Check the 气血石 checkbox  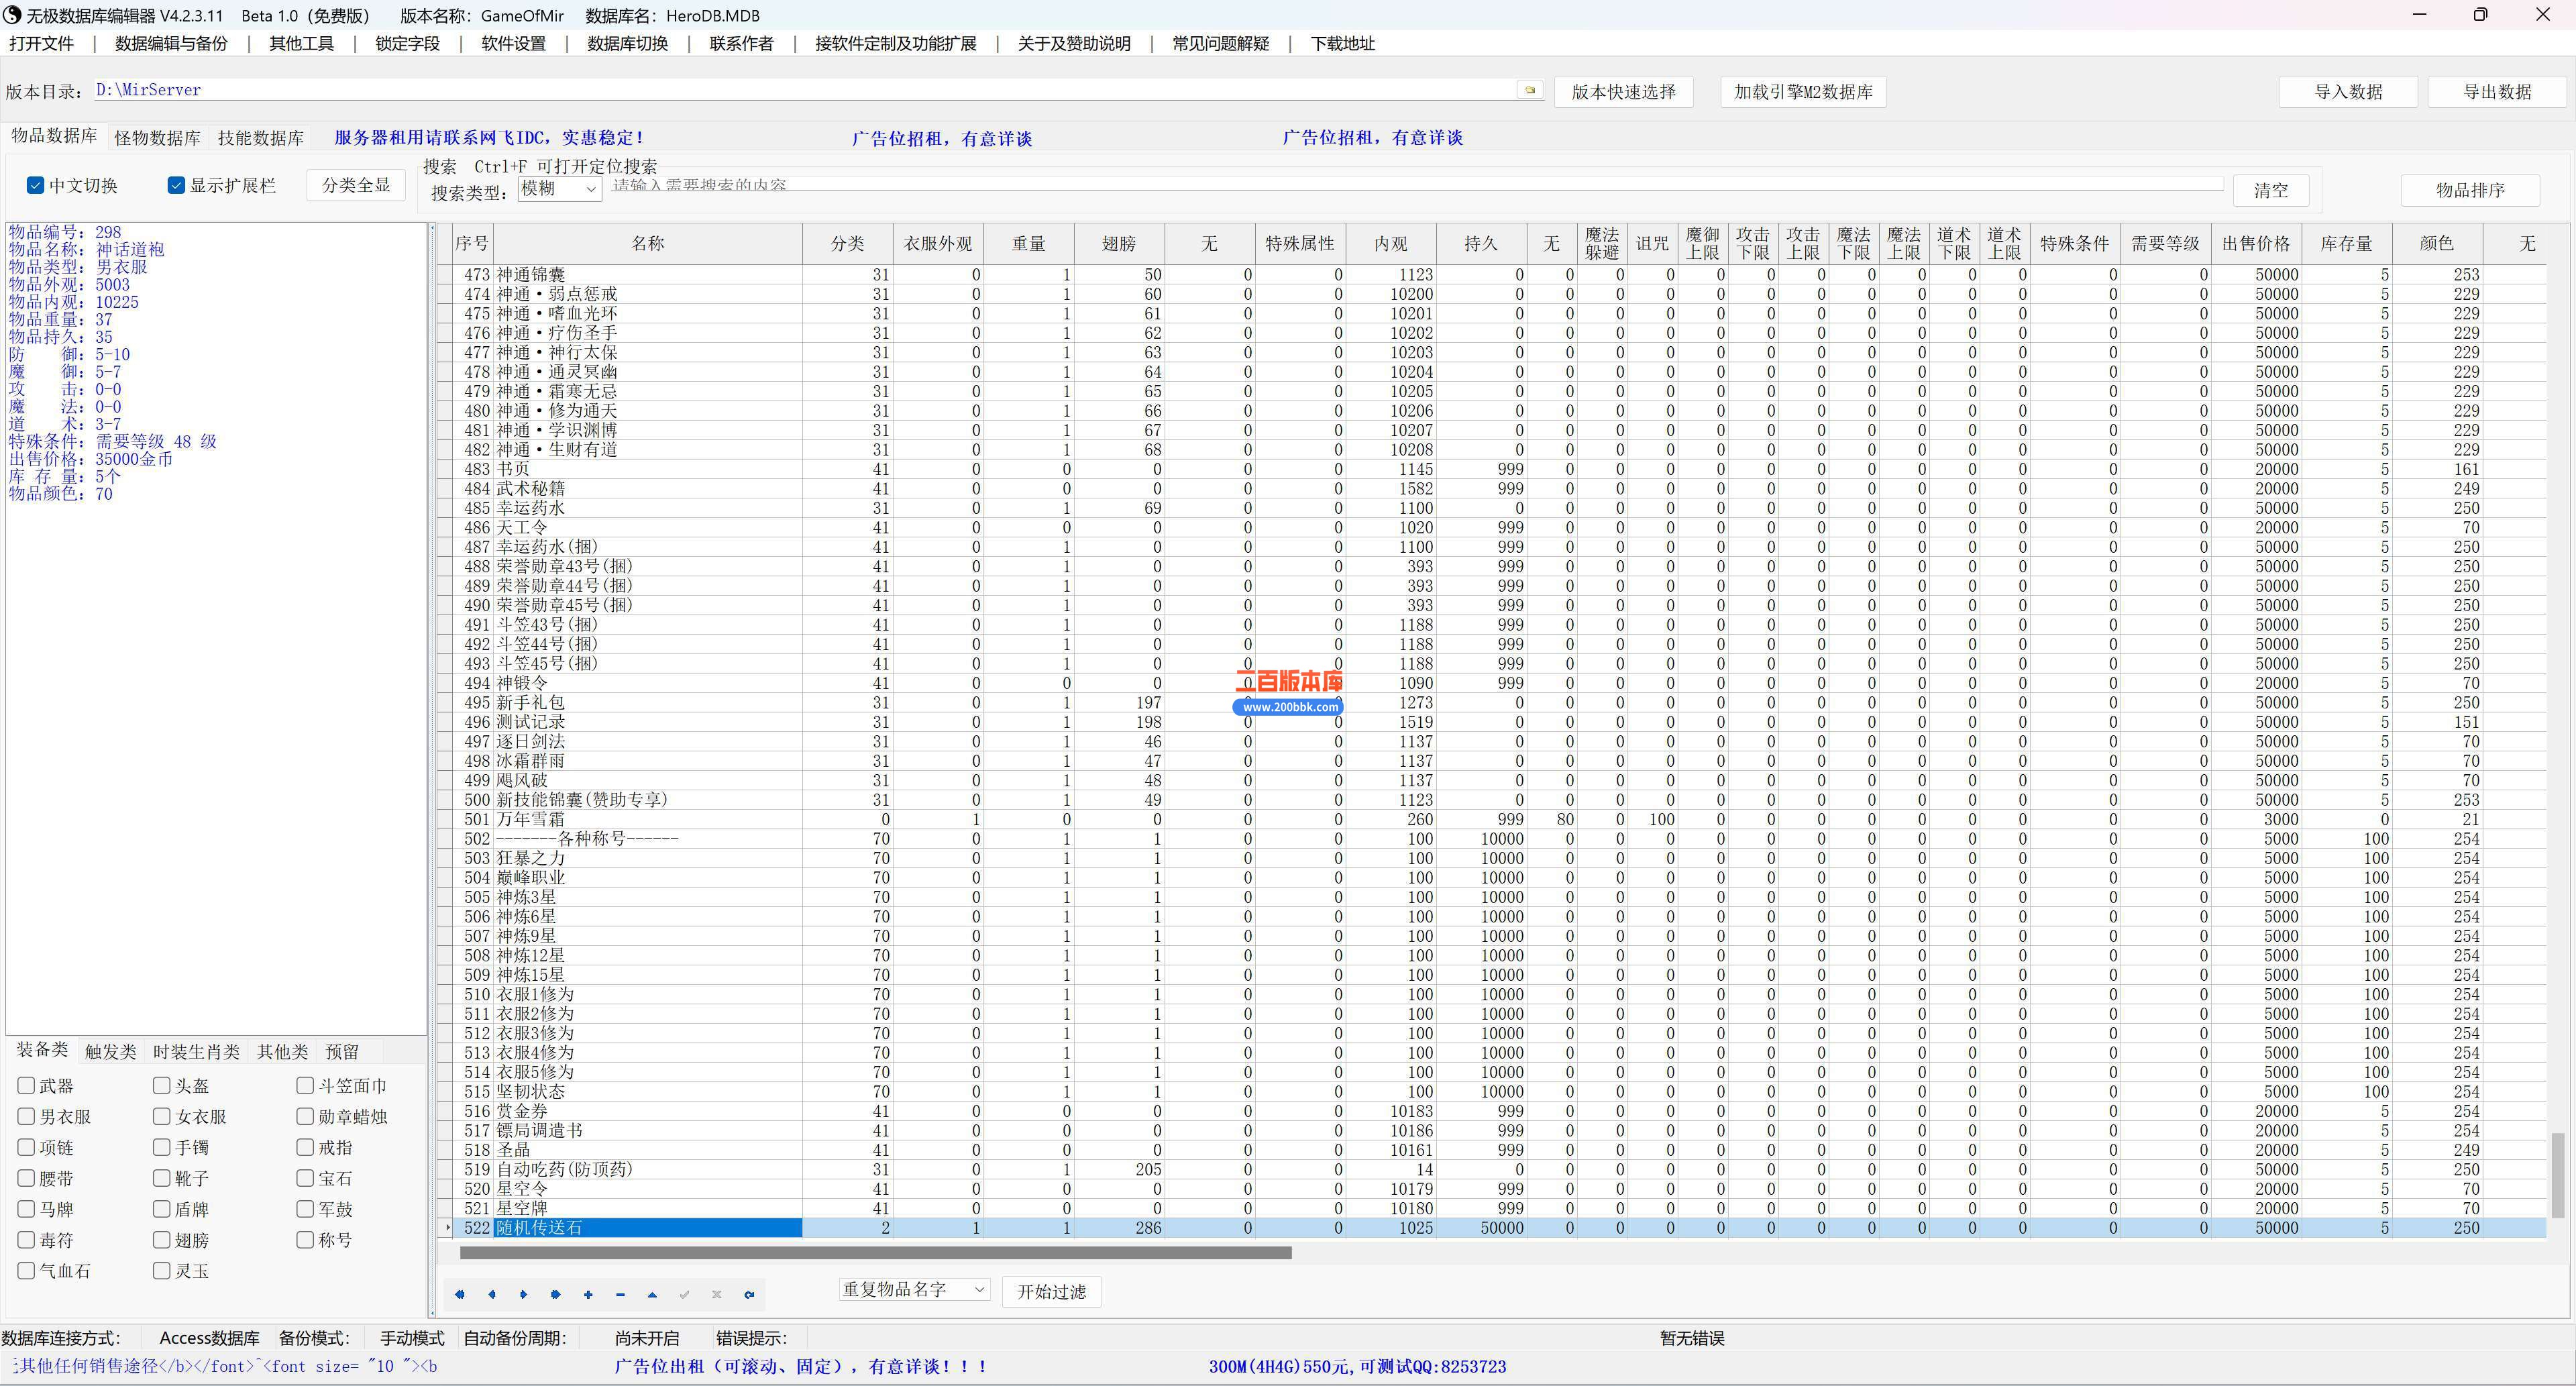(27, 1271)
